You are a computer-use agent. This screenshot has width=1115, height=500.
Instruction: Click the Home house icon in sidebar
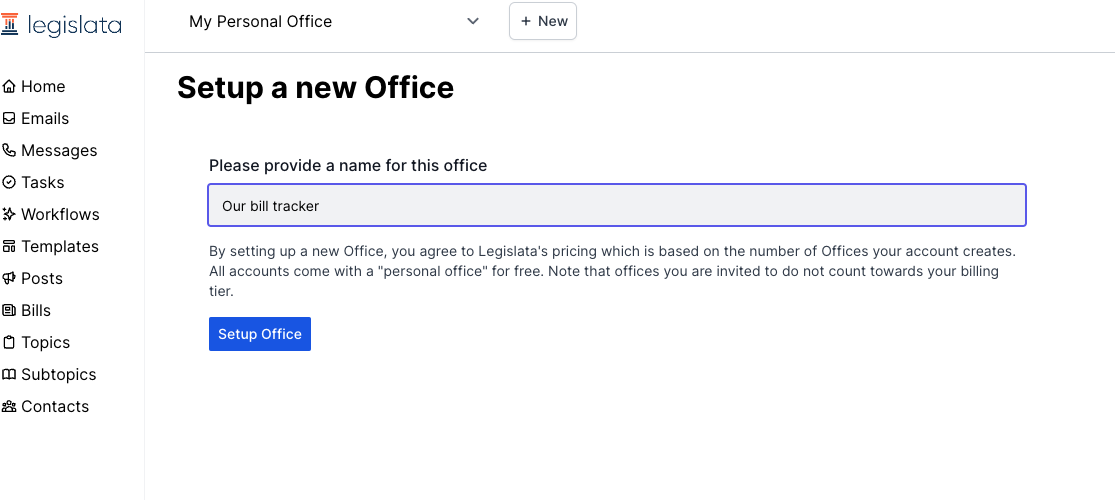pyautogui.click(x=10, y=87)
